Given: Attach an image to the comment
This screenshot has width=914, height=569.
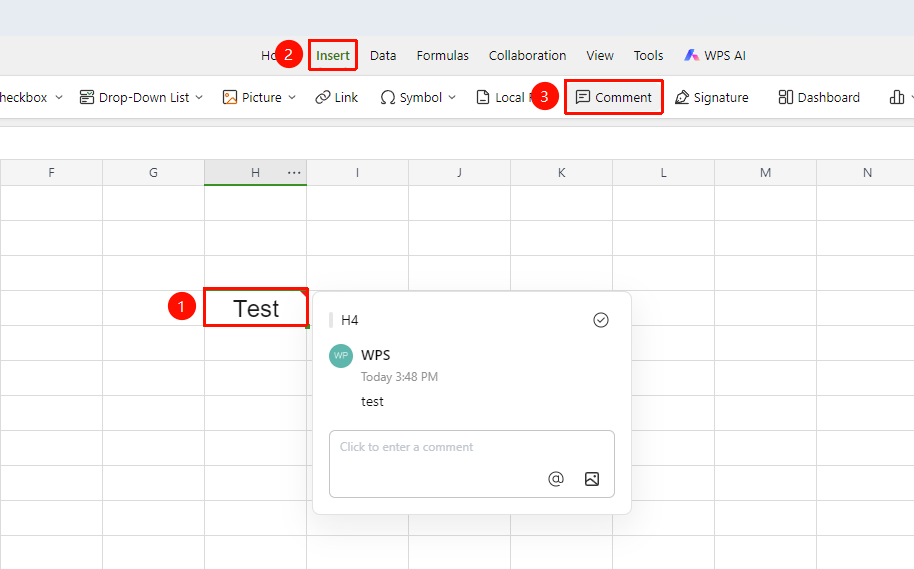Looking at the screenshot, I should [x=592, y=479].
